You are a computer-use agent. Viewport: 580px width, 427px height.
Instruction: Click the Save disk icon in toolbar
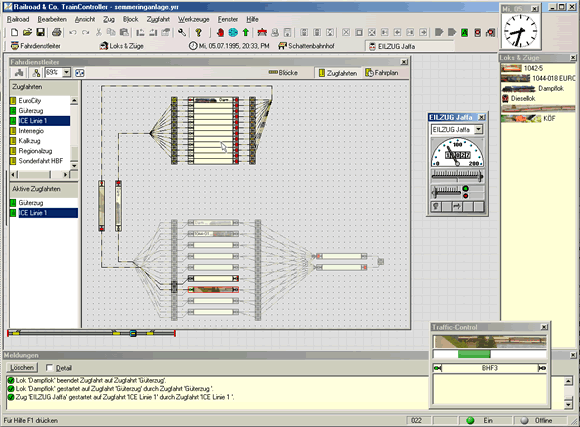pos(40,33)
